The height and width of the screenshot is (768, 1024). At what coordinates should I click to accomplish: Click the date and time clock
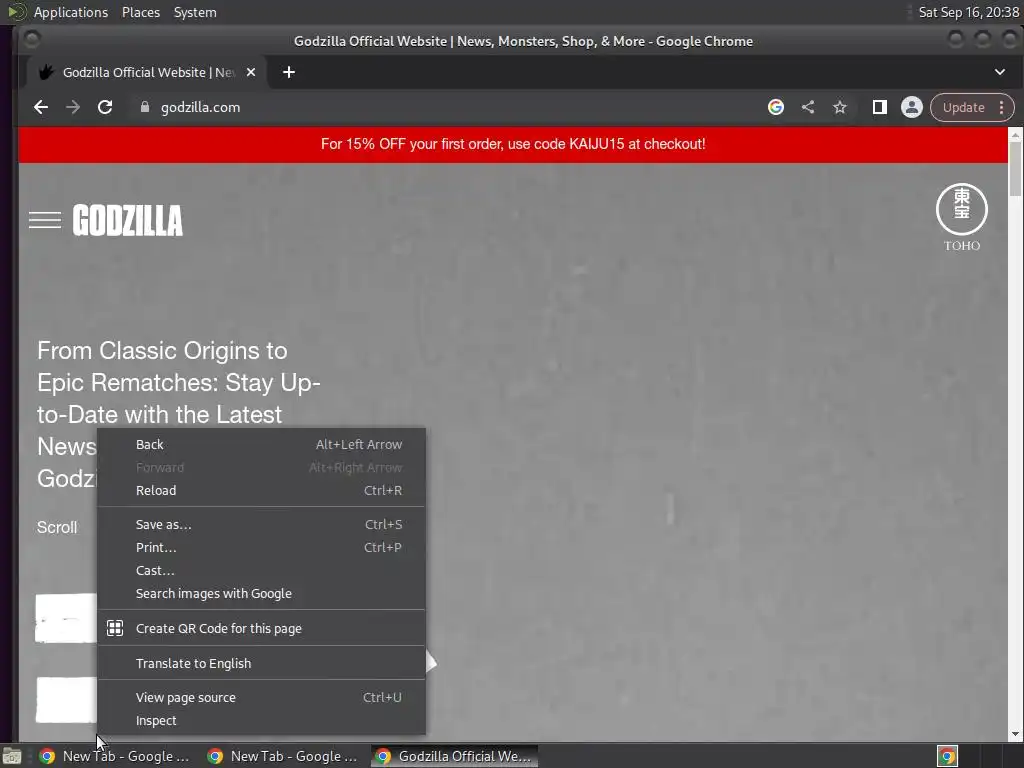(x=968, y=12)
